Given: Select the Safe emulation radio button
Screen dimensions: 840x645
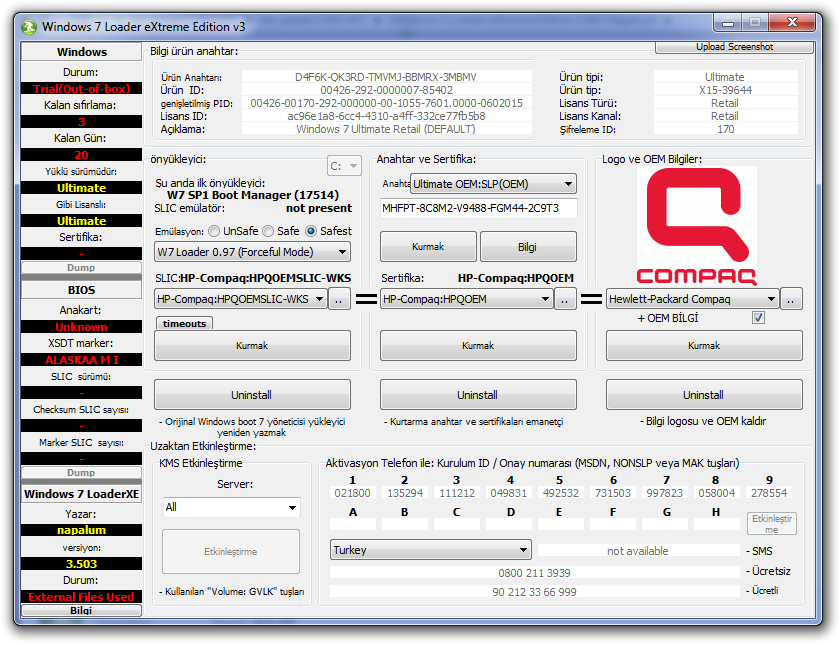Looking at the screenshot, I should pos(268,231).
